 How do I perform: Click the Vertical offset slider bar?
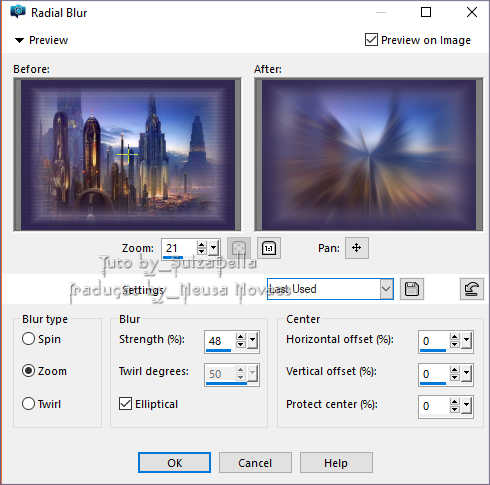click(433, 383)
